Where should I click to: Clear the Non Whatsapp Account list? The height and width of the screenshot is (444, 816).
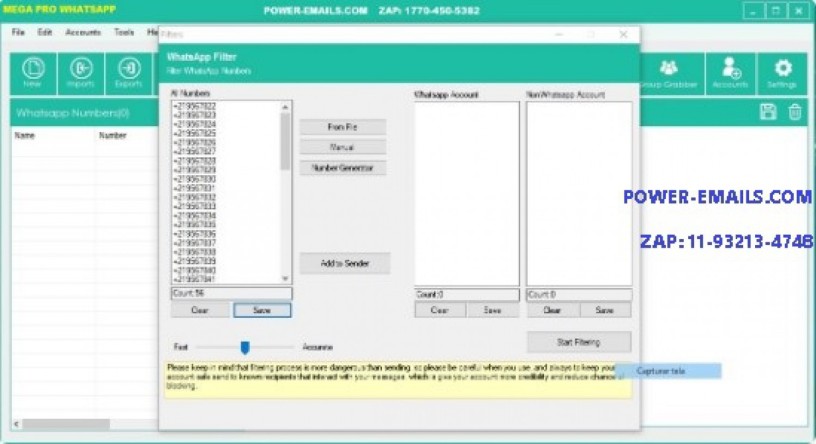point(553,310)
